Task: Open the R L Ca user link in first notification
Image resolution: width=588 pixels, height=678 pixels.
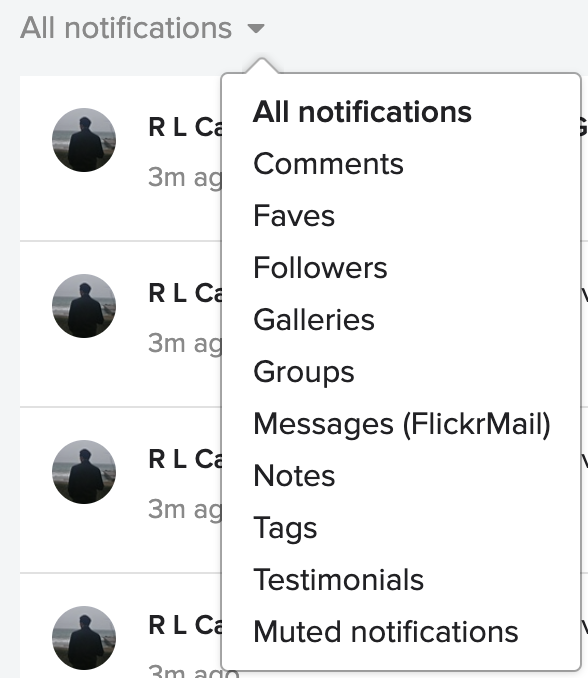Action: (185, 127)
